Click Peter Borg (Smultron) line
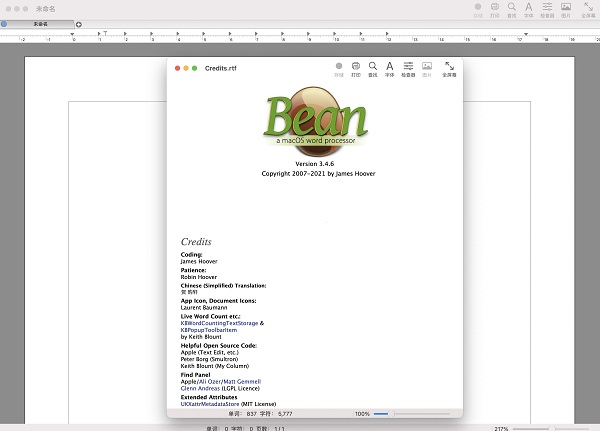The height and width of the screenshot is (431, 600). click(x=209, y=359)
